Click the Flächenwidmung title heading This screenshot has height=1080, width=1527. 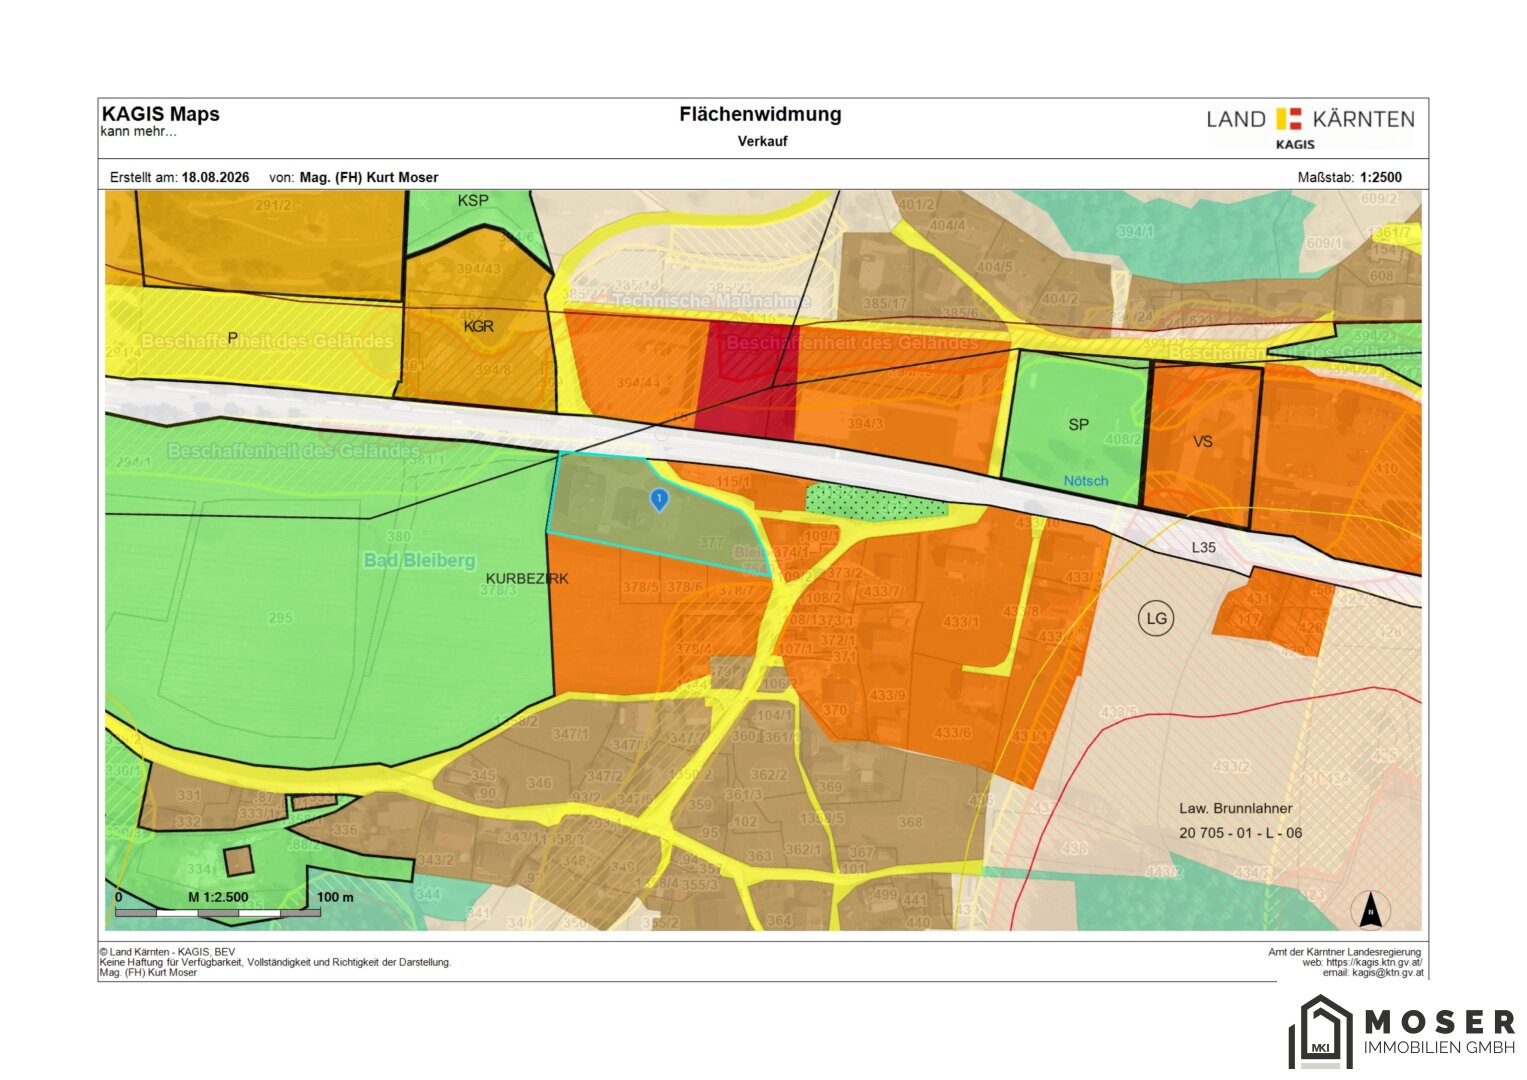760,114
